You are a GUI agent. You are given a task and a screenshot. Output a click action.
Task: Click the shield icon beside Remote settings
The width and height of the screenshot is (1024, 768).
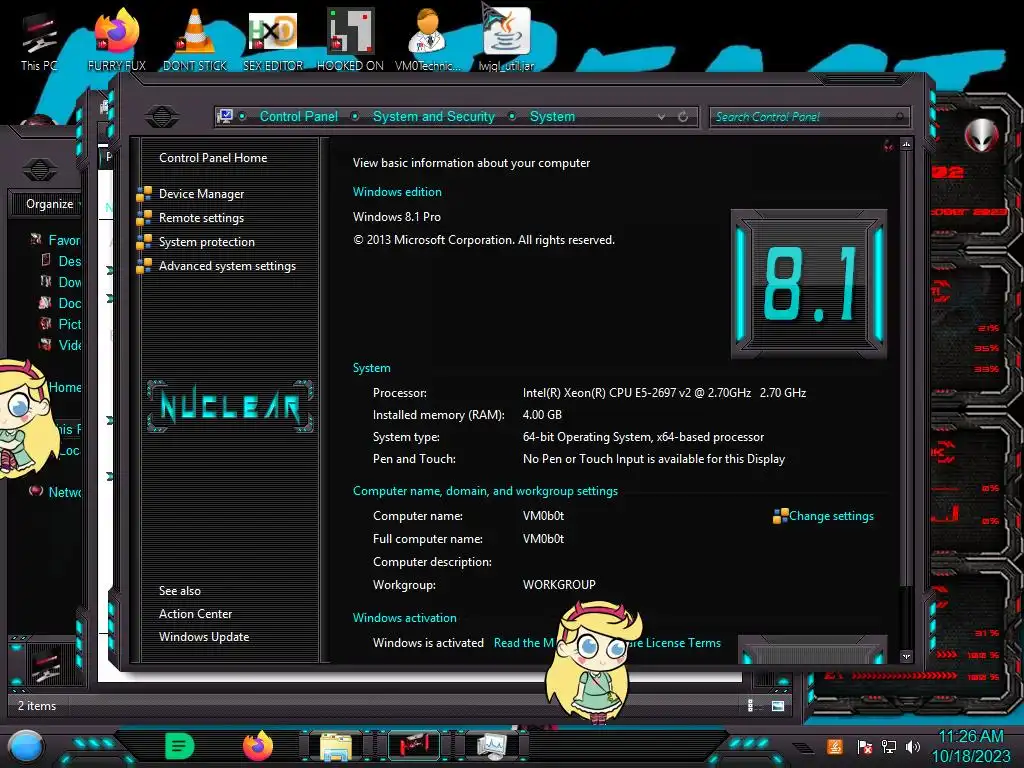click(x=144, y=218)
